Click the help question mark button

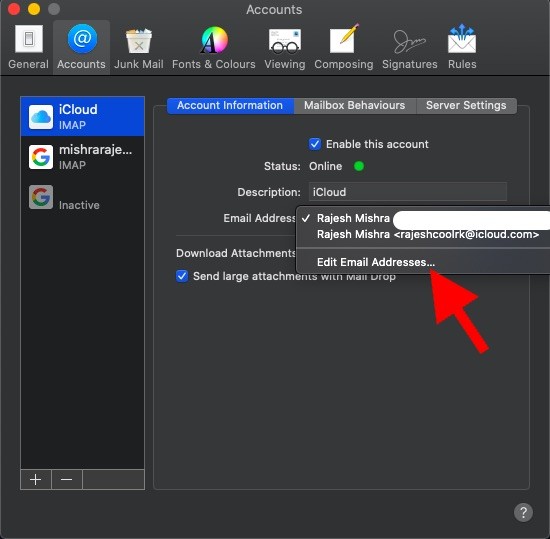(x=523, y=513)
